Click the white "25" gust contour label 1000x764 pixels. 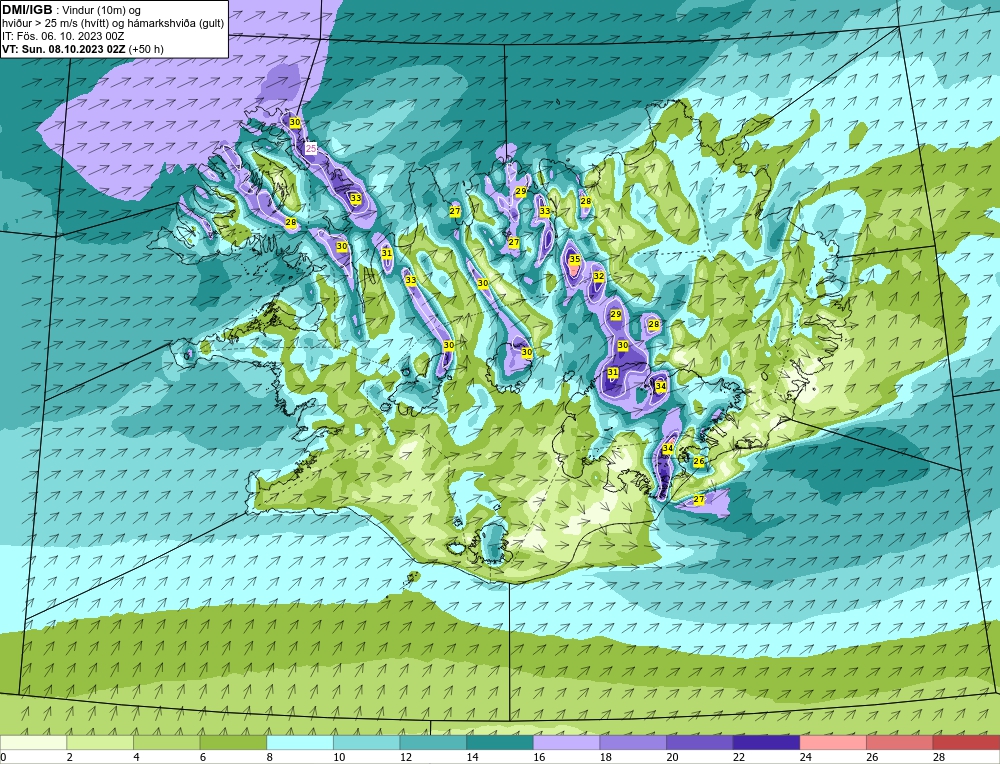point(311,148)
